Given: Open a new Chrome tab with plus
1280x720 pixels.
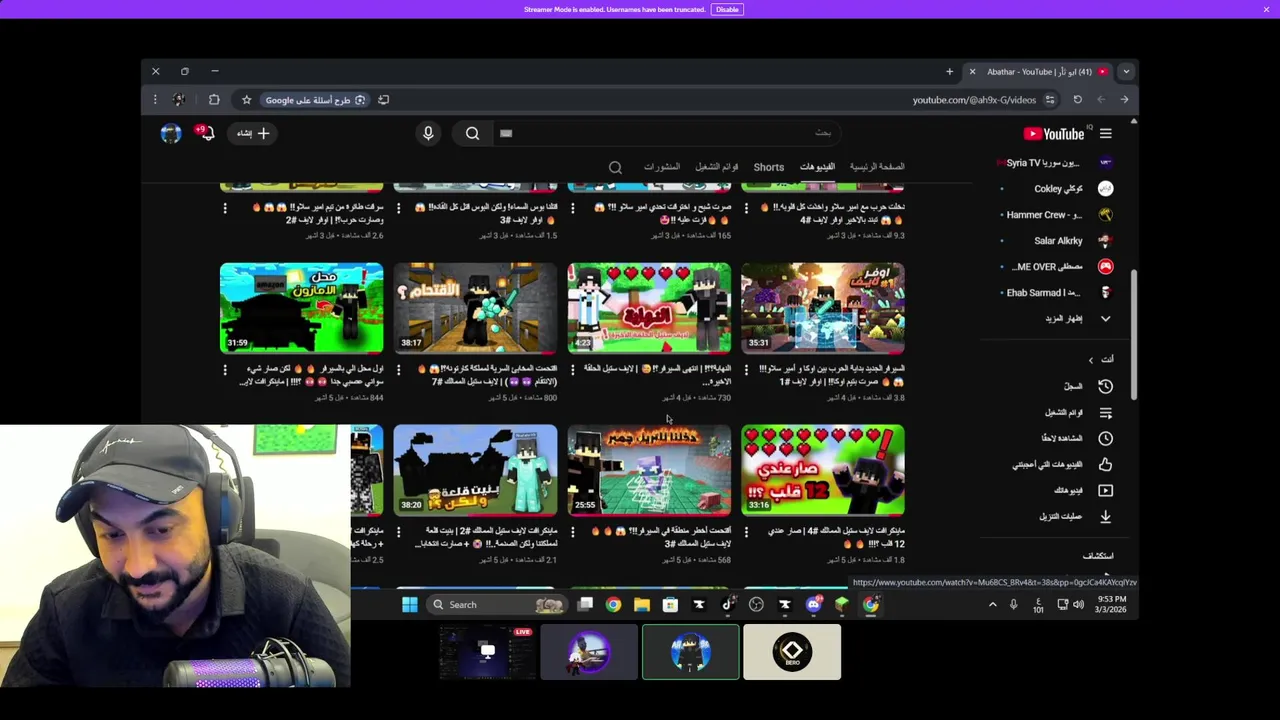Looking at the screenshot, I should (950, 72).
